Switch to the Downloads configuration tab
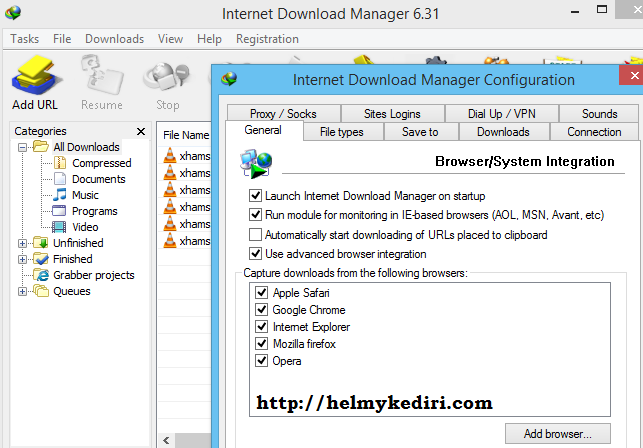Screen dimensions: 643x448 [504, 132]
